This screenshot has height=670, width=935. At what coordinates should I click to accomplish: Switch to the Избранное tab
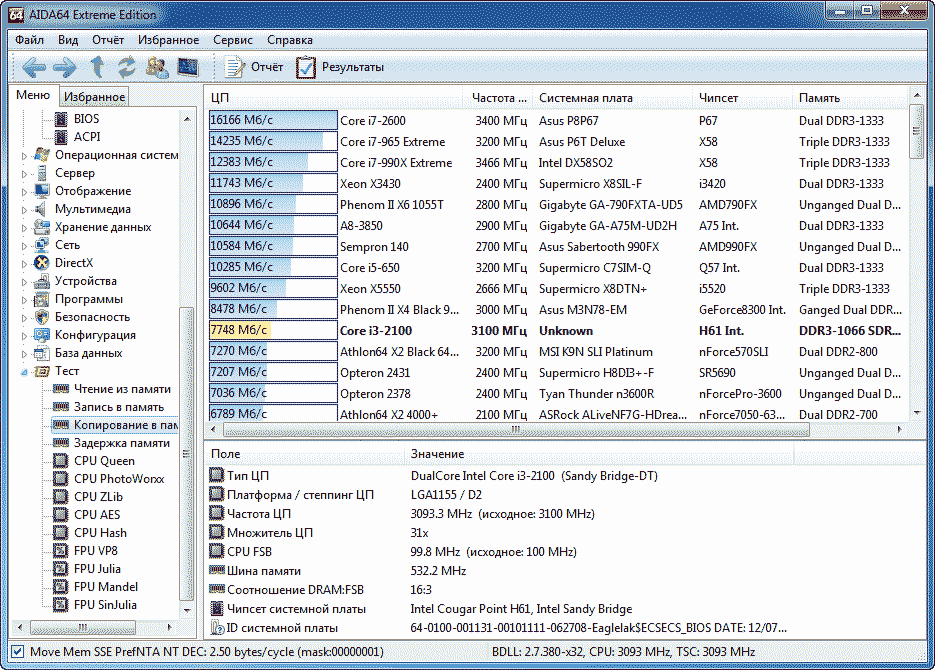click(94, 97)
